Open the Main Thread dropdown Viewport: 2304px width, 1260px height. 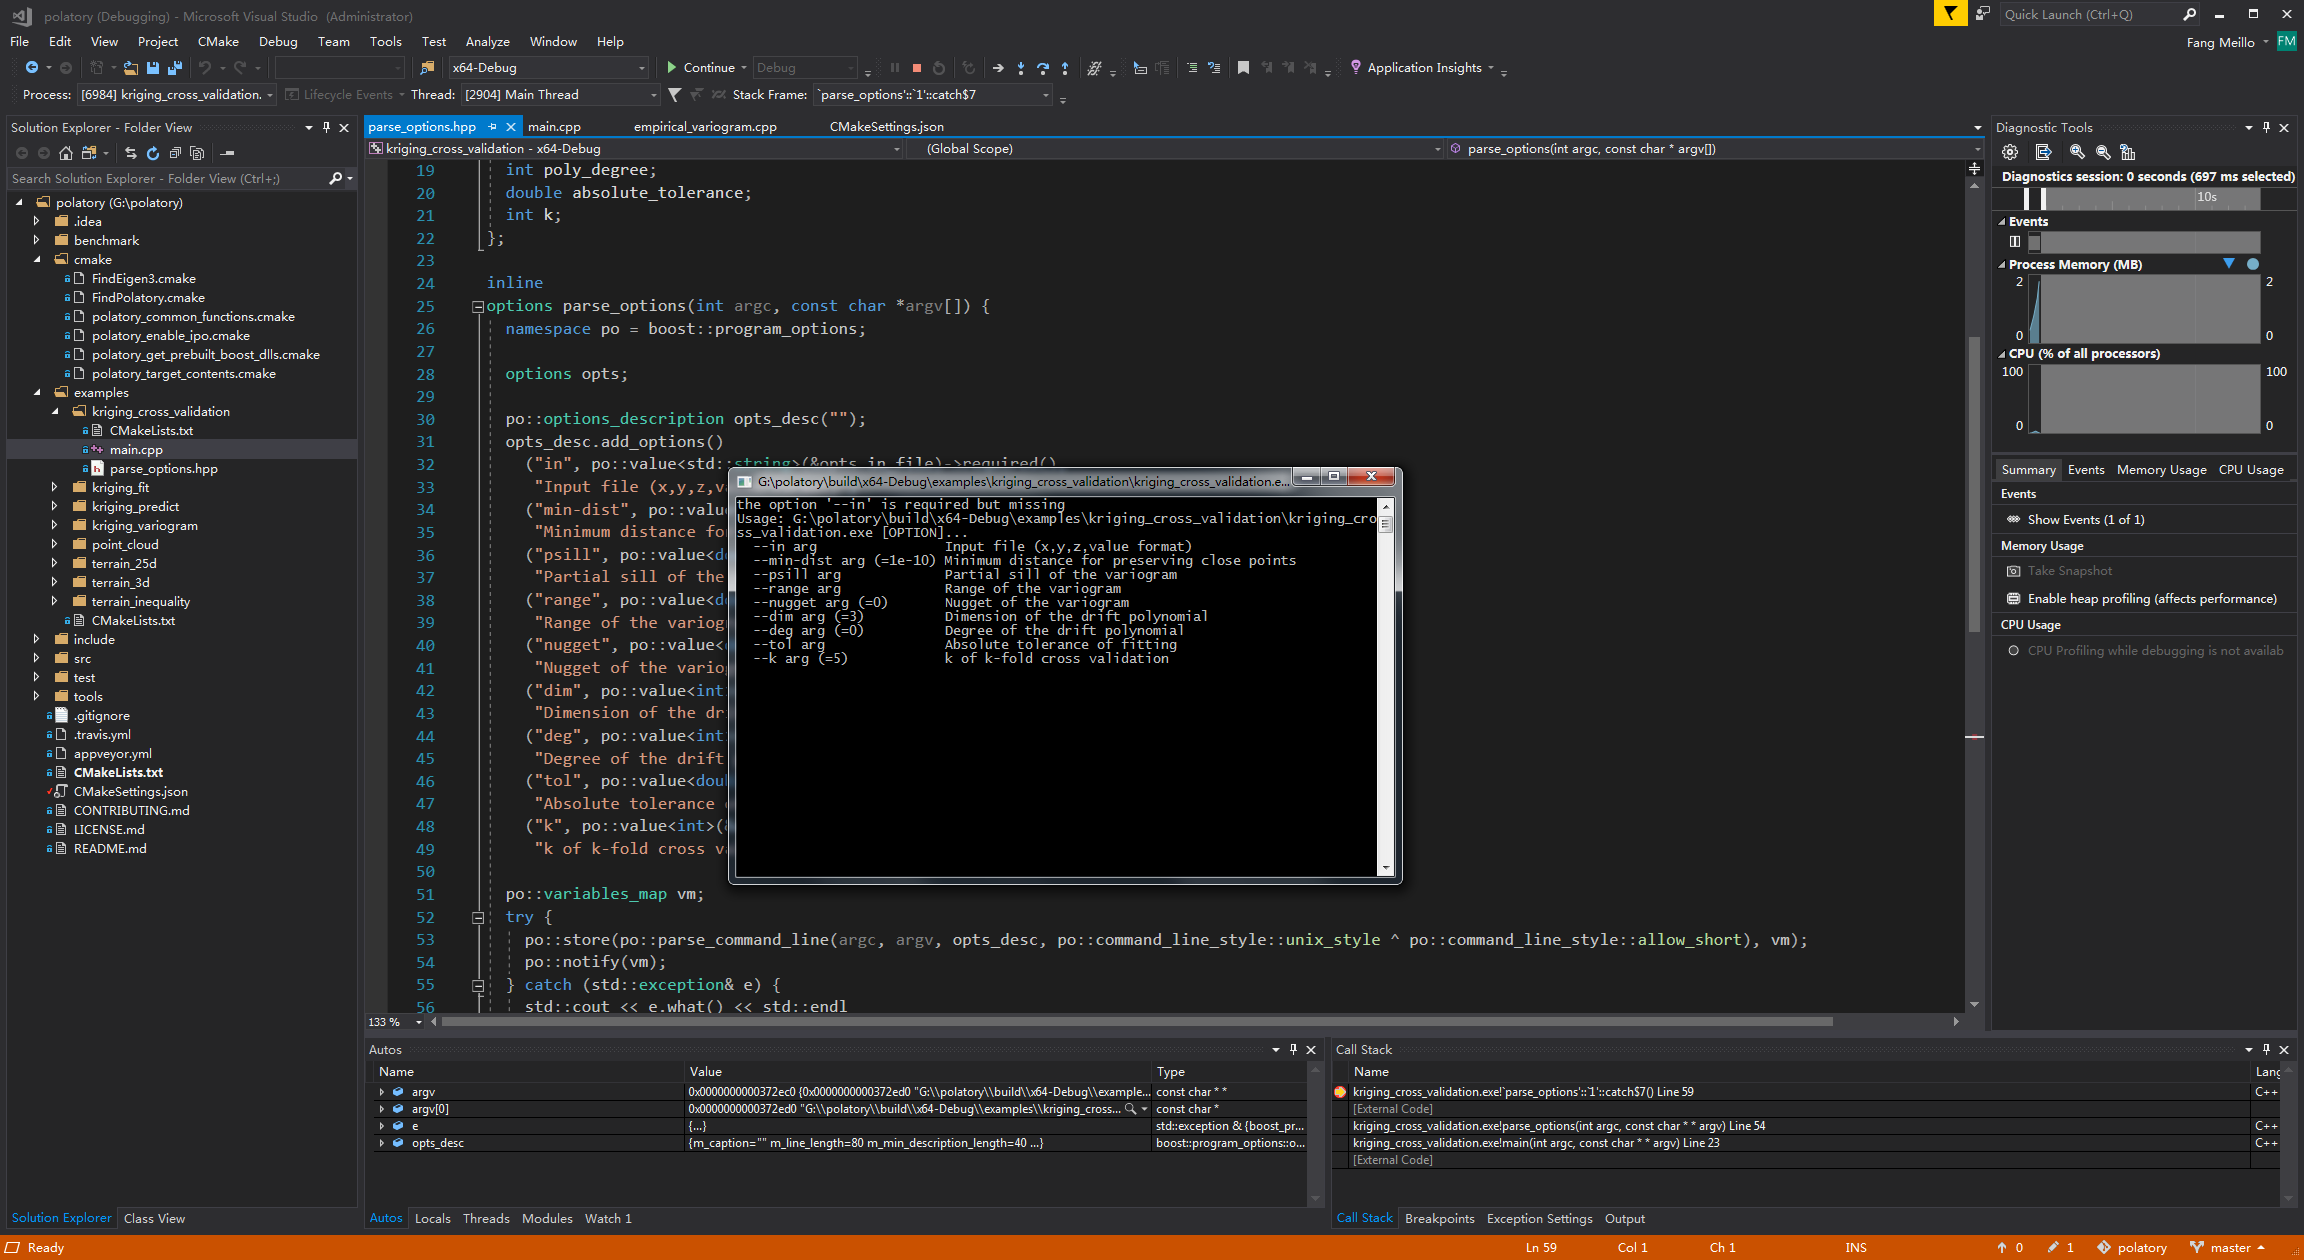coord(560,95)
